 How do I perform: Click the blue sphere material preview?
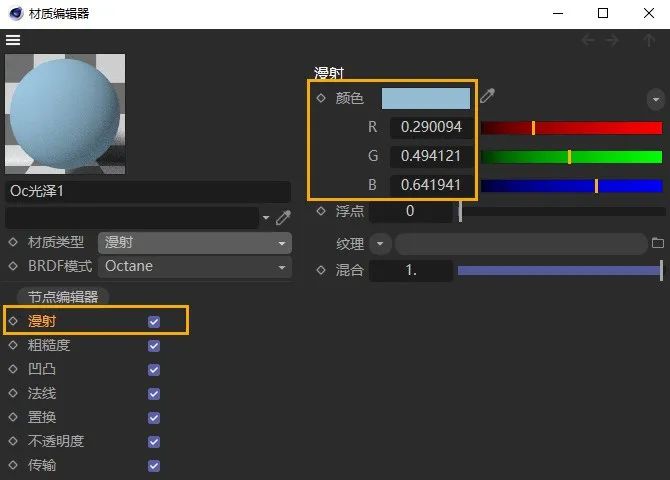tap(65, 114)
